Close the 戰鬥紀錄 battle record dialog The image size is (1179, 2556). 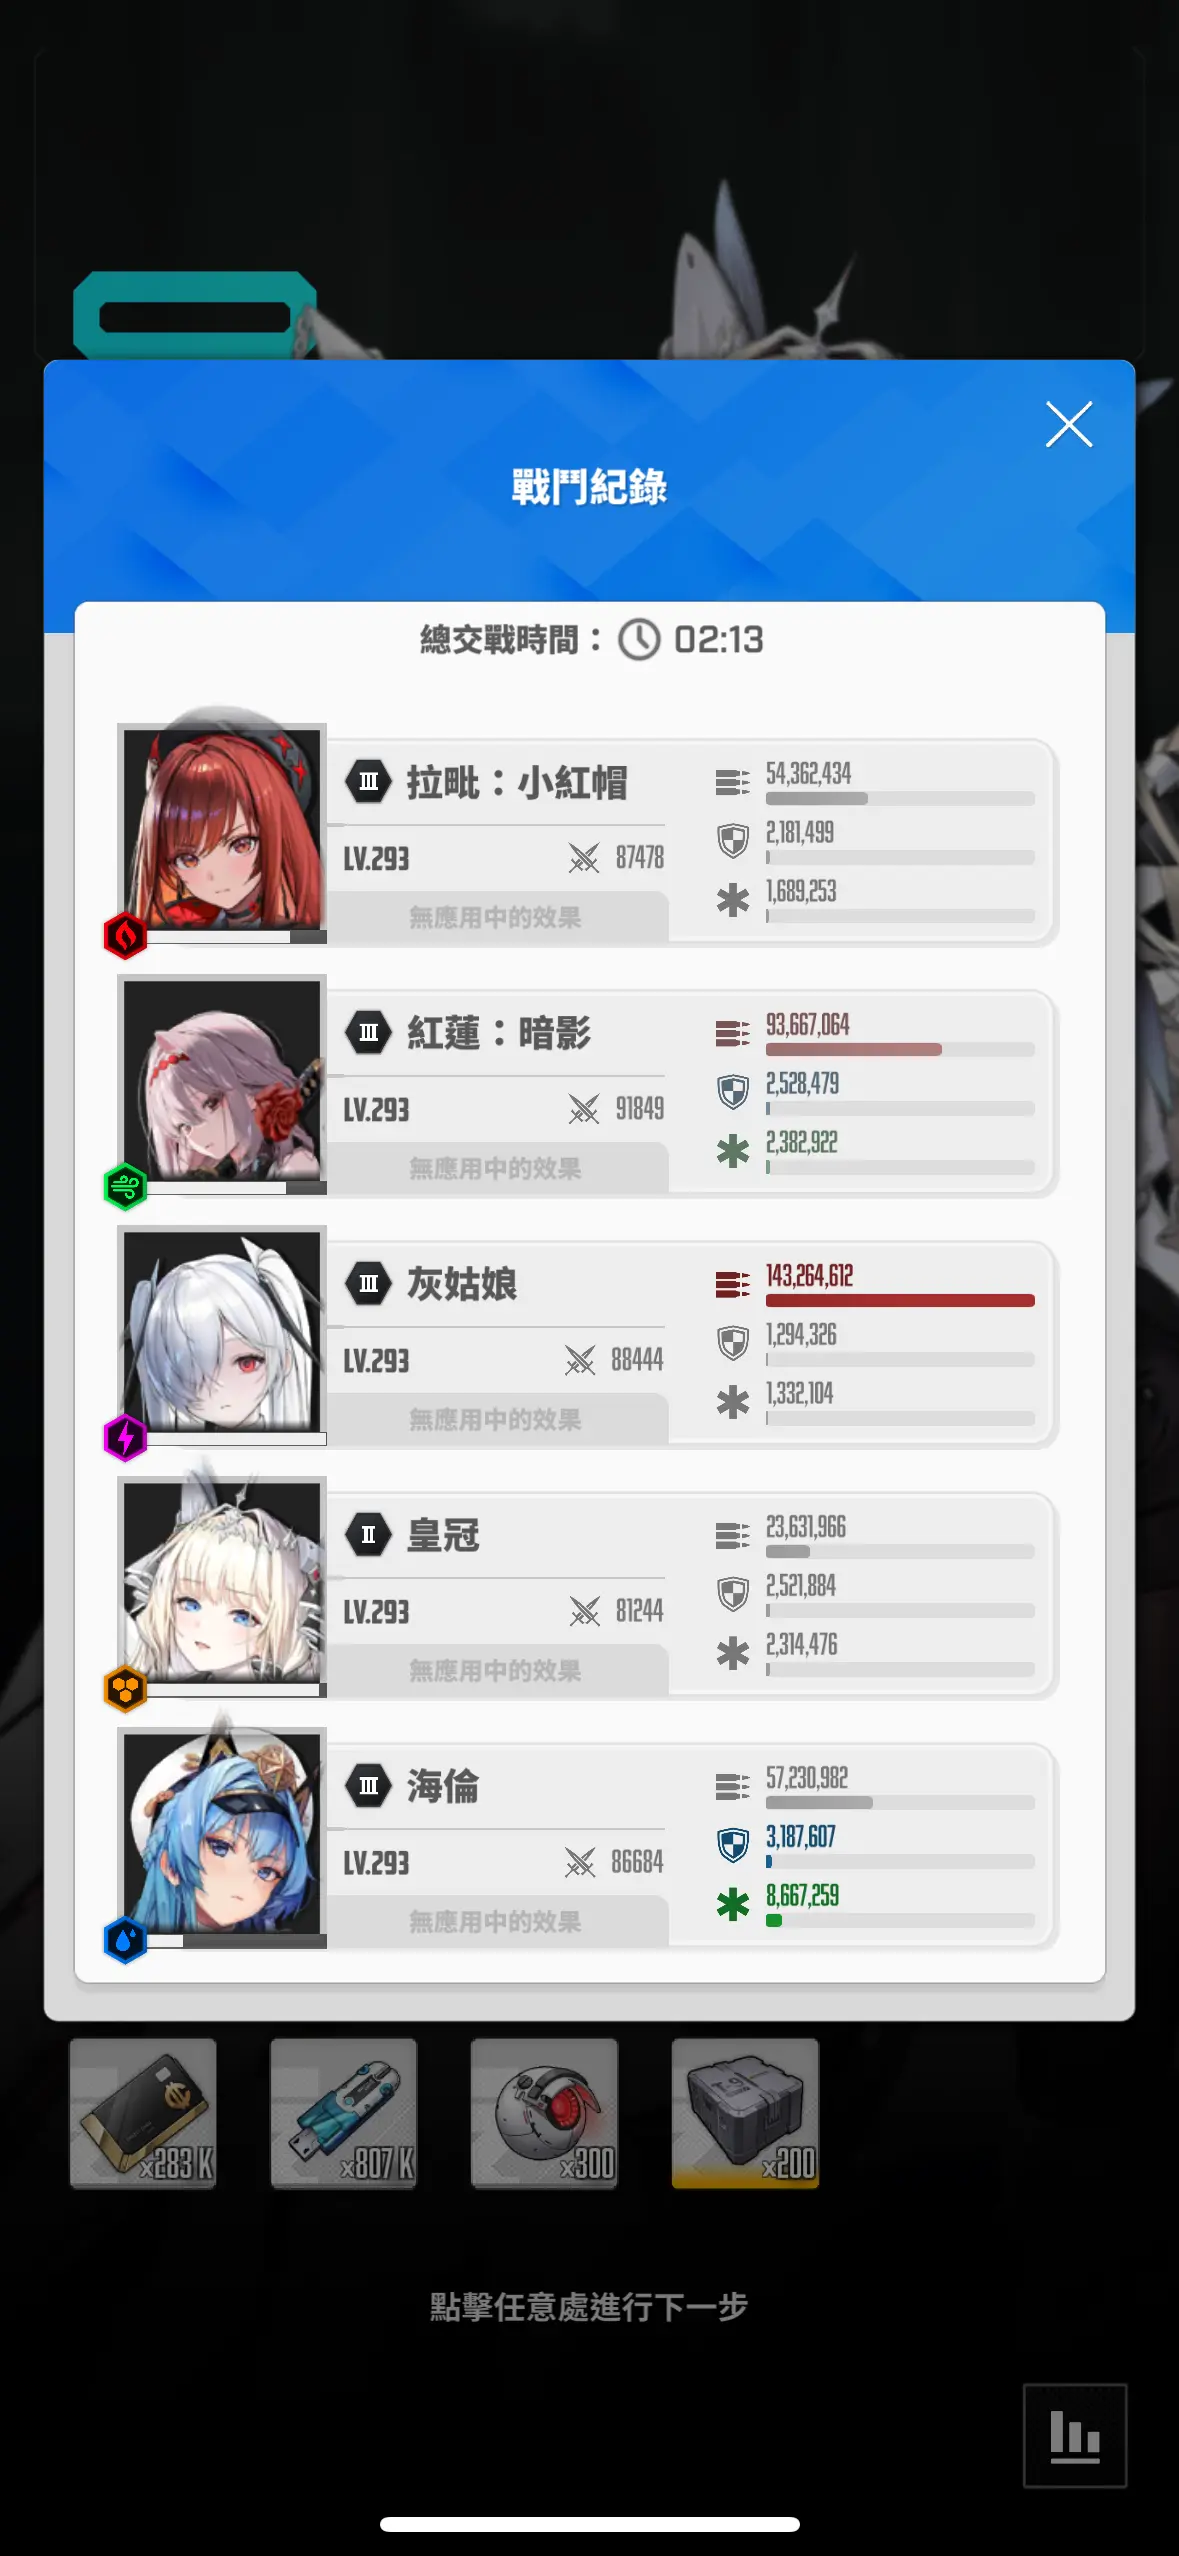point(1068,424)
